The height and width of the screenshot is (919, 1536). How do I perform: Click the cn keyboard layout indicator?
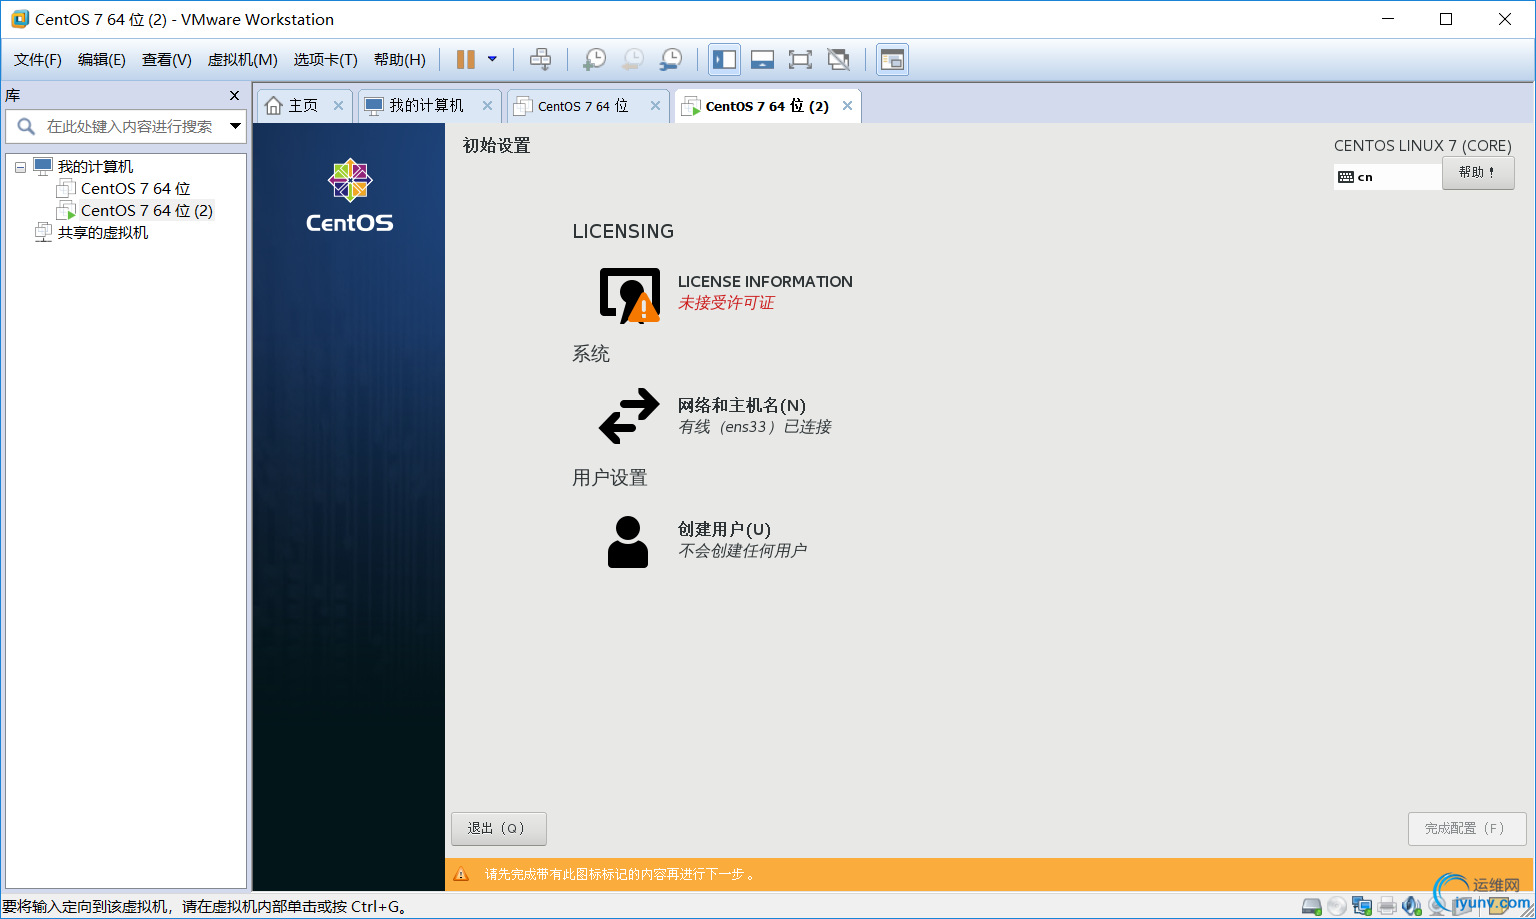click(x=1387, y=177)
